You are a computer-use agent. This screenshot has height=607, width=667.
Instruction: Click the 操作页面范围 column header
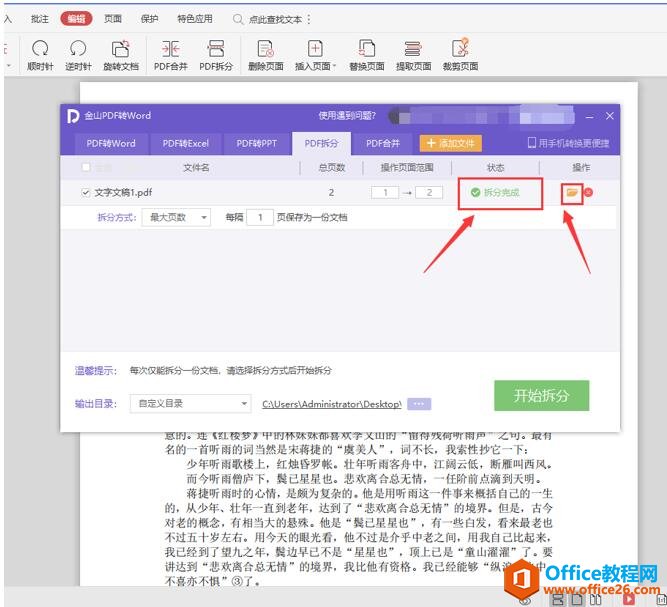click(x=407, y=168)
